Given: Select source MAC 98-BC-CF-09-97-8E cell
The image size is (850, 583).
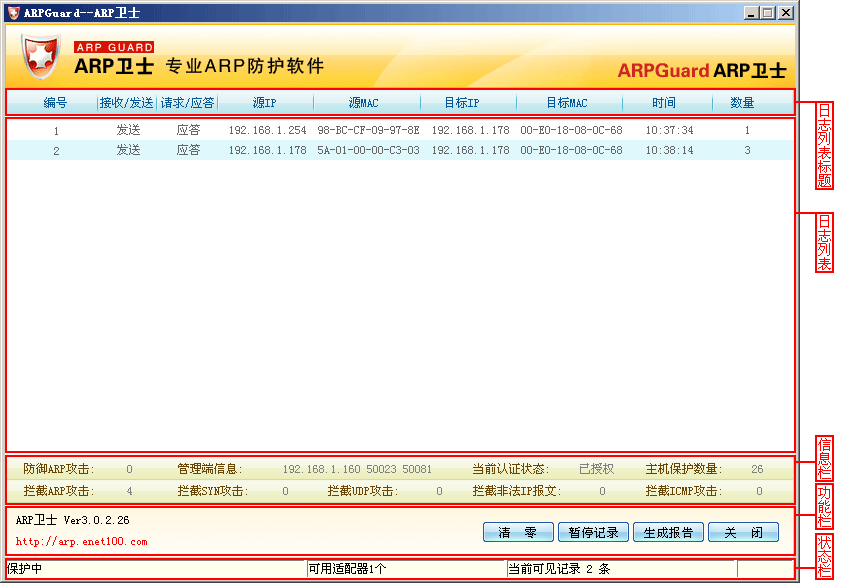Looking at the screenshot, I should coord(368,130).
